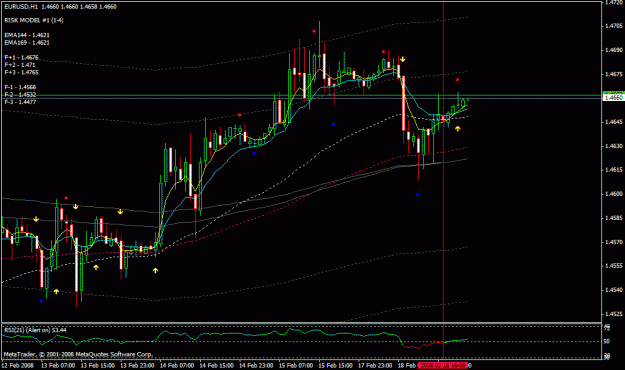Click the 1.4555 price axis value
625x370 pixels.
pyautogui.click(x=614, y=266)
